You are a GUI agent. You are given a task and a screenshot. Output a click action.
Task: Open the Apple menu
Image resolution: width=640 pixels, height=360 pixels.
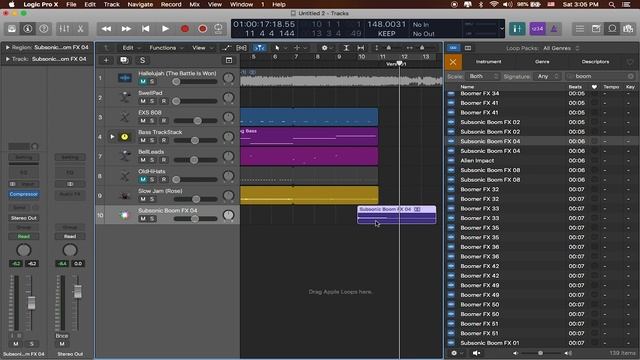tap(11, 4)
